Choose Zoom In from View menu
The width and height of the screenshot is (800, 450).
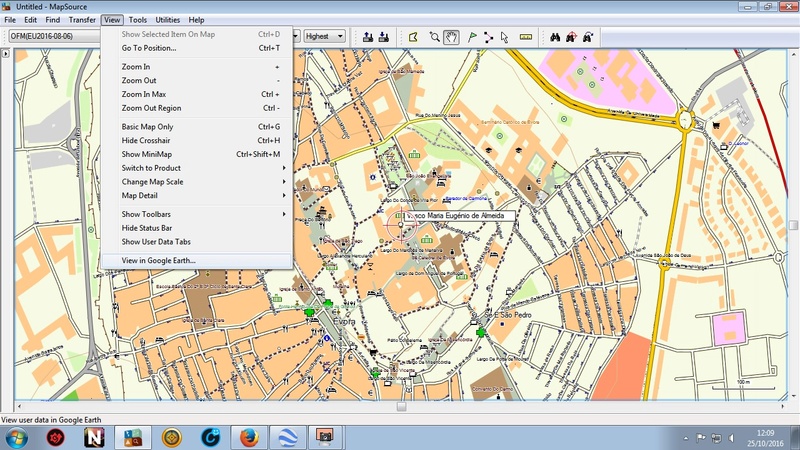tap(197, 67)
